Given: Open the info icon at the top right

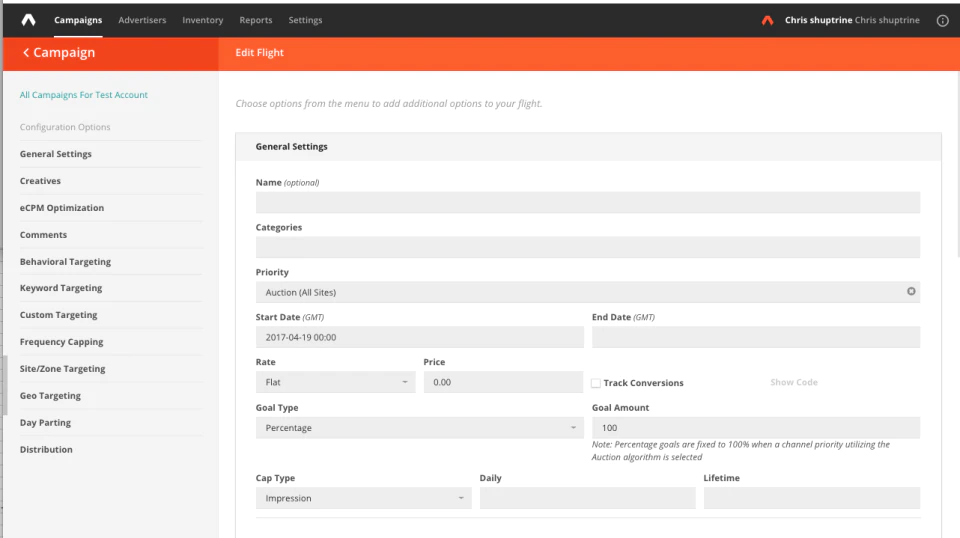Looking at the screenshot, I should click(942, 20).
